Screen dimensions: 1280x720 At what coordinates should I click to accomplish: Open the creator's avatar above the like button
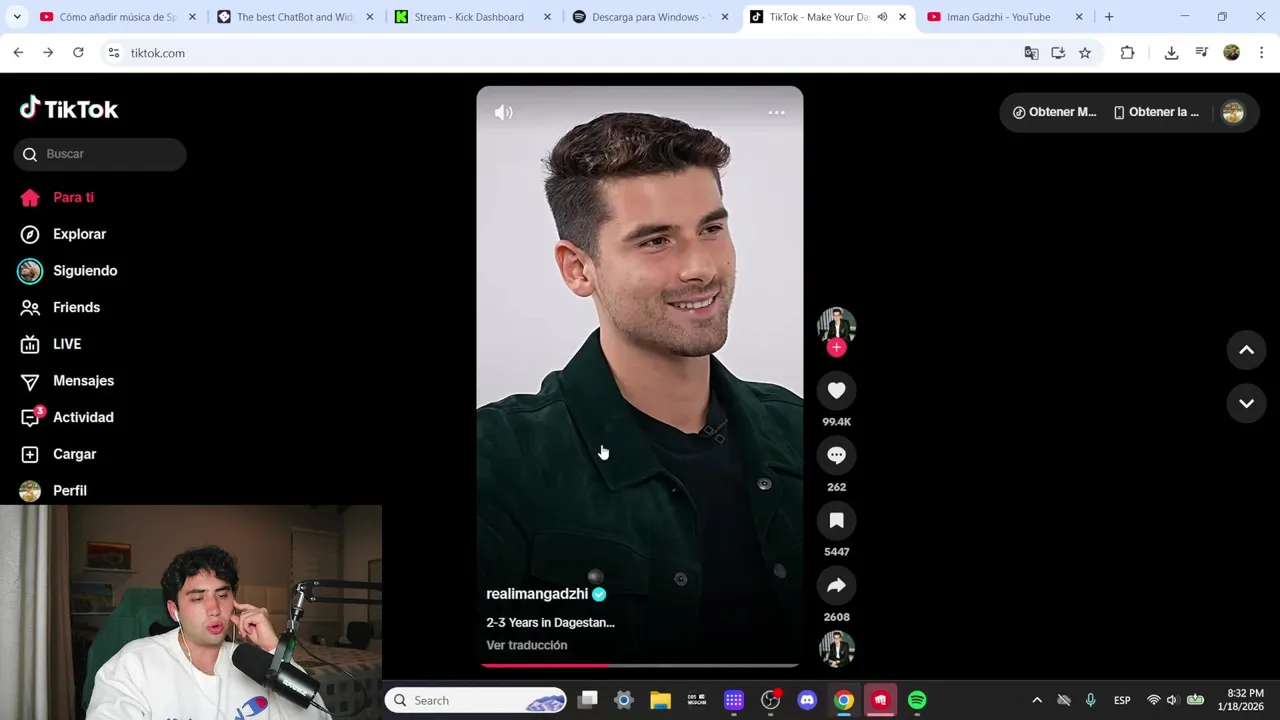click(837, 325)
